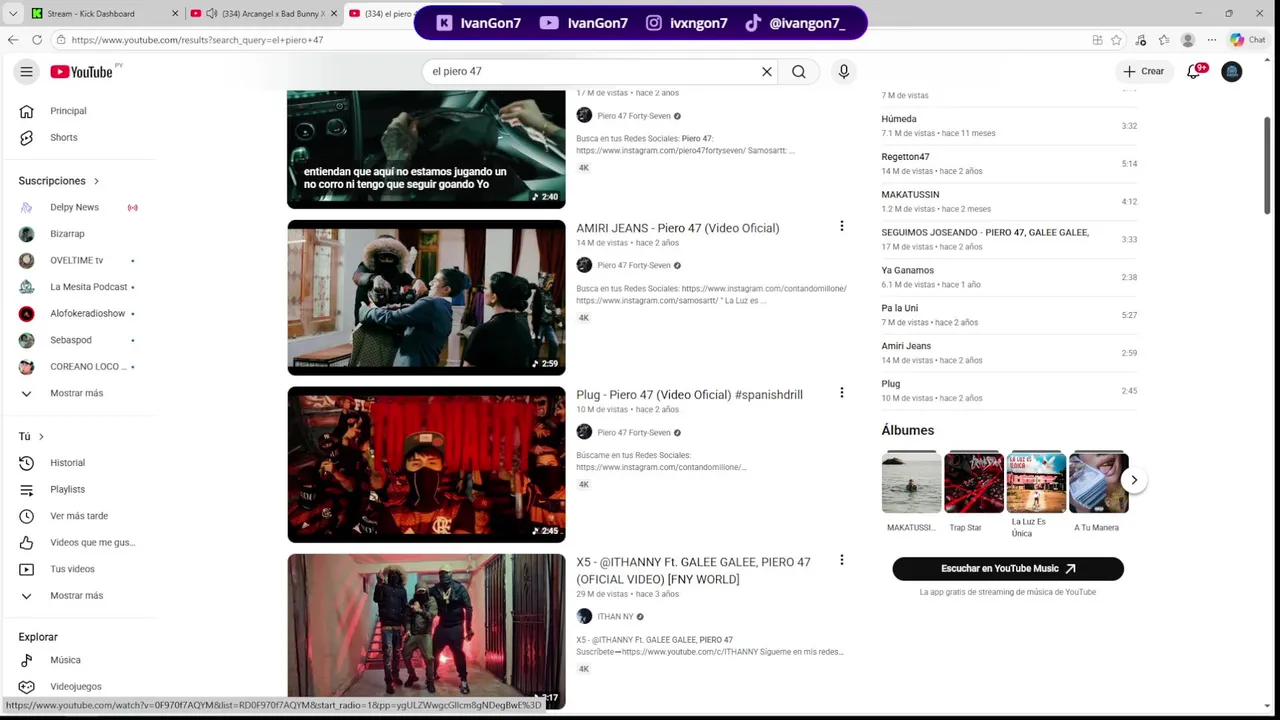Open MAKATUSSIN album cover

tap(911, 482)
